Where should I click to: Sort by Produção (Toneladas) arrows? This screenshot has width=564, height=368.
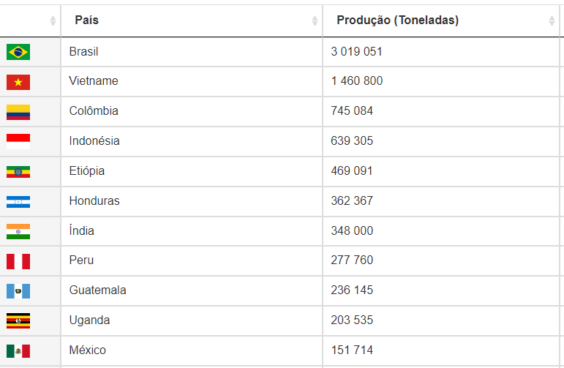point(552,21)
